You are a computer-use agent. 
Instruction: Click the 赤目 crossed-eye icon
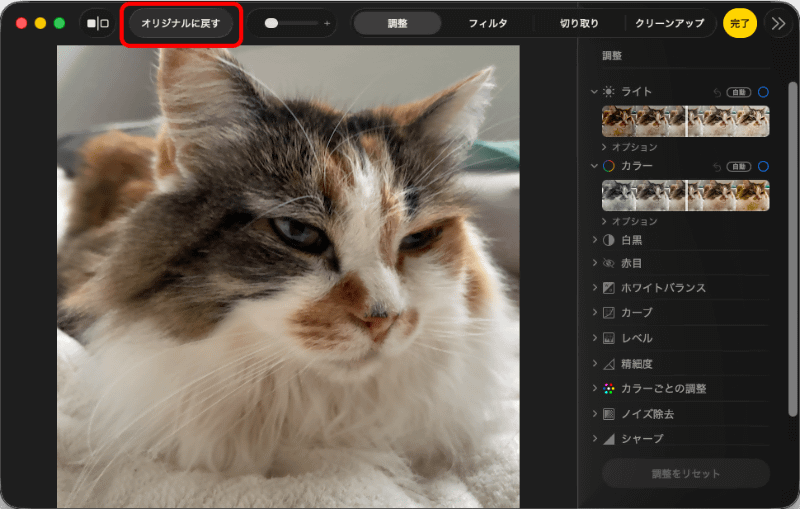[609, 263]
